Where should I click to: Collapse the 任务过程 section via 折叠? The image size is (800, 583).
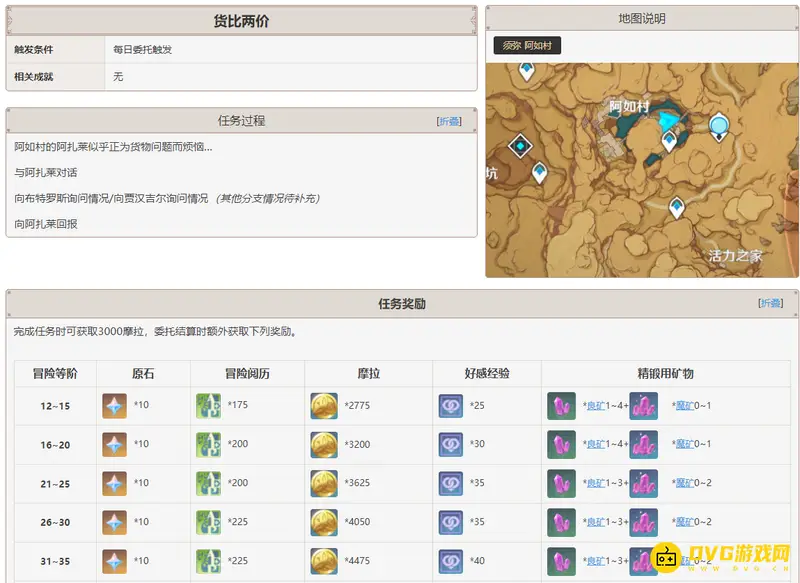point(449,121)
